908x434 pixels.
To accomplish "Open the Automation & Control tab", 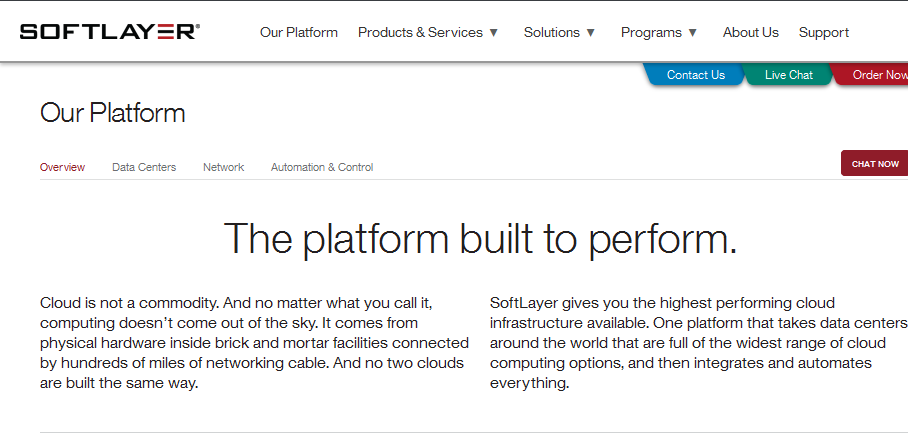I will click(322, 167).
